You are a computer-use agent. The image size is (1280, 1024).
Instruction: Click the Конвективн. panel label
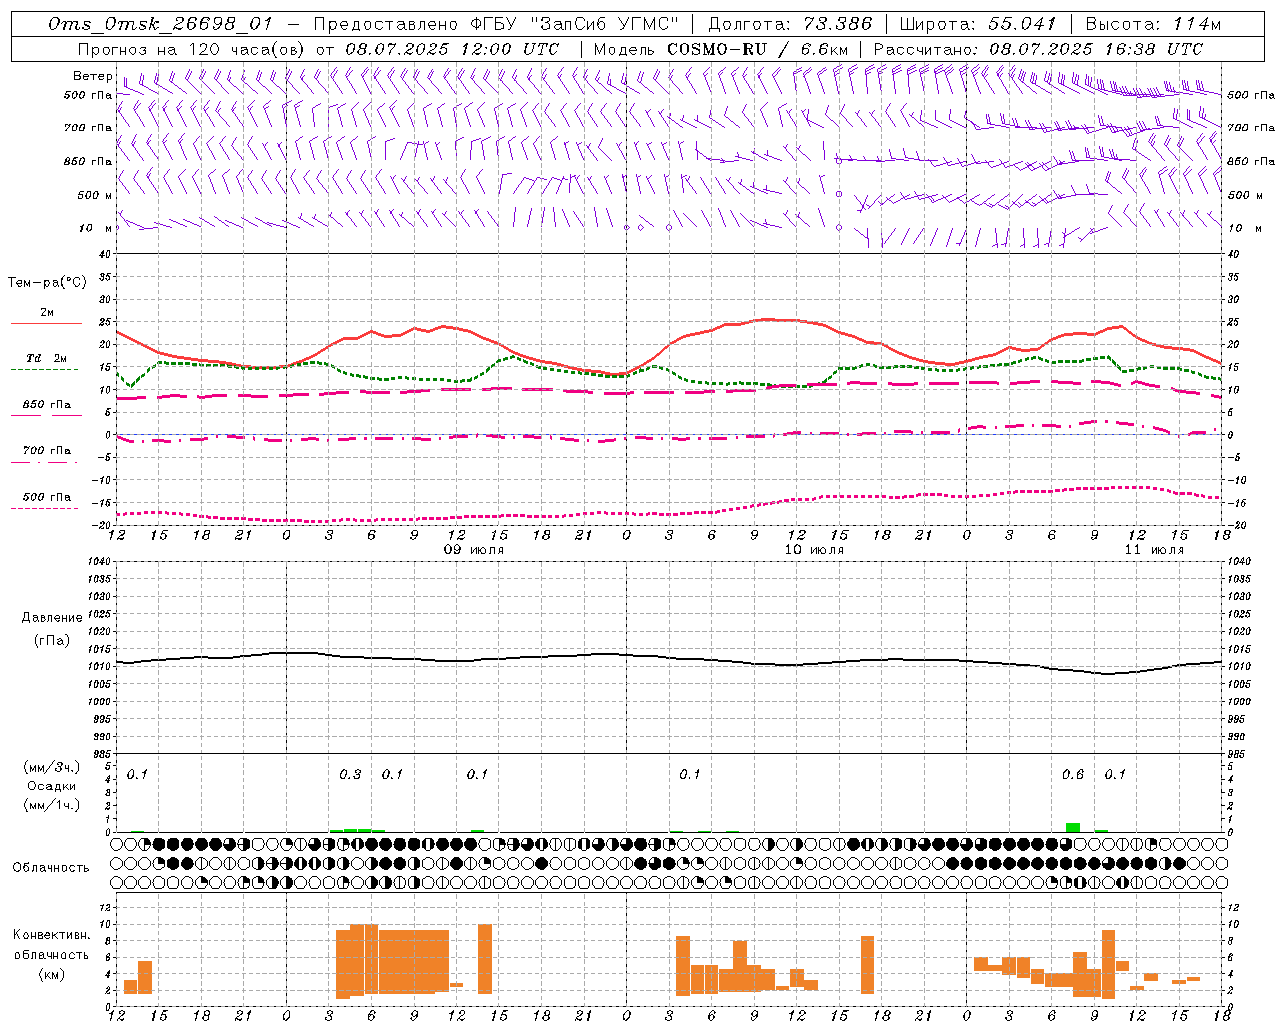pyautogui.click(x=51, y=935)
